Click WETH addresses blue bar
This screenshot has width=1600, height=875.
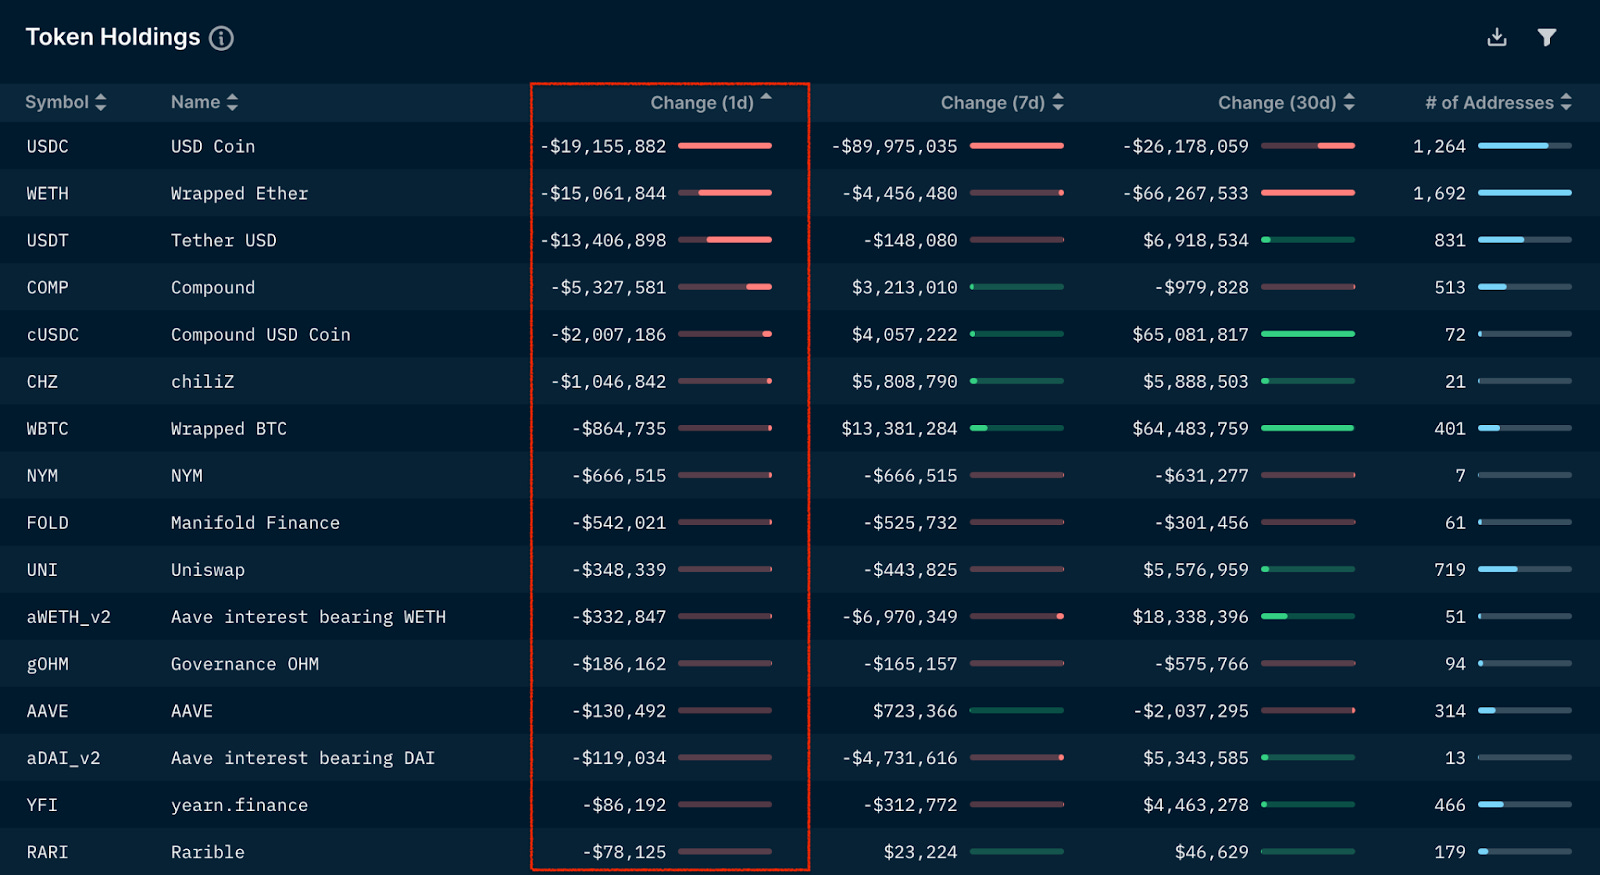(x=1525, y=193)
